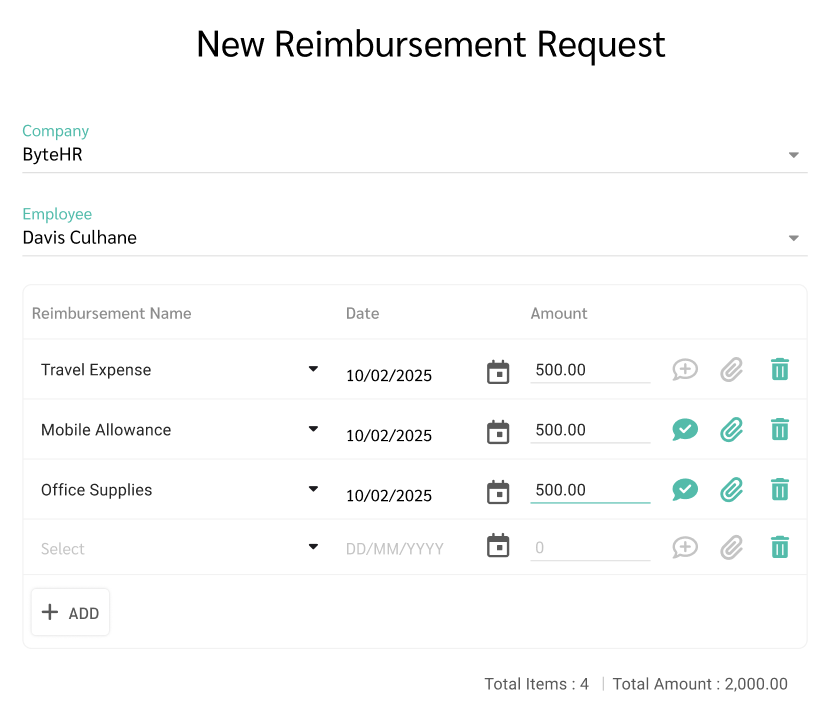Attach a file to Travel Expense row

pyautogui.click(x=731, y=369)
